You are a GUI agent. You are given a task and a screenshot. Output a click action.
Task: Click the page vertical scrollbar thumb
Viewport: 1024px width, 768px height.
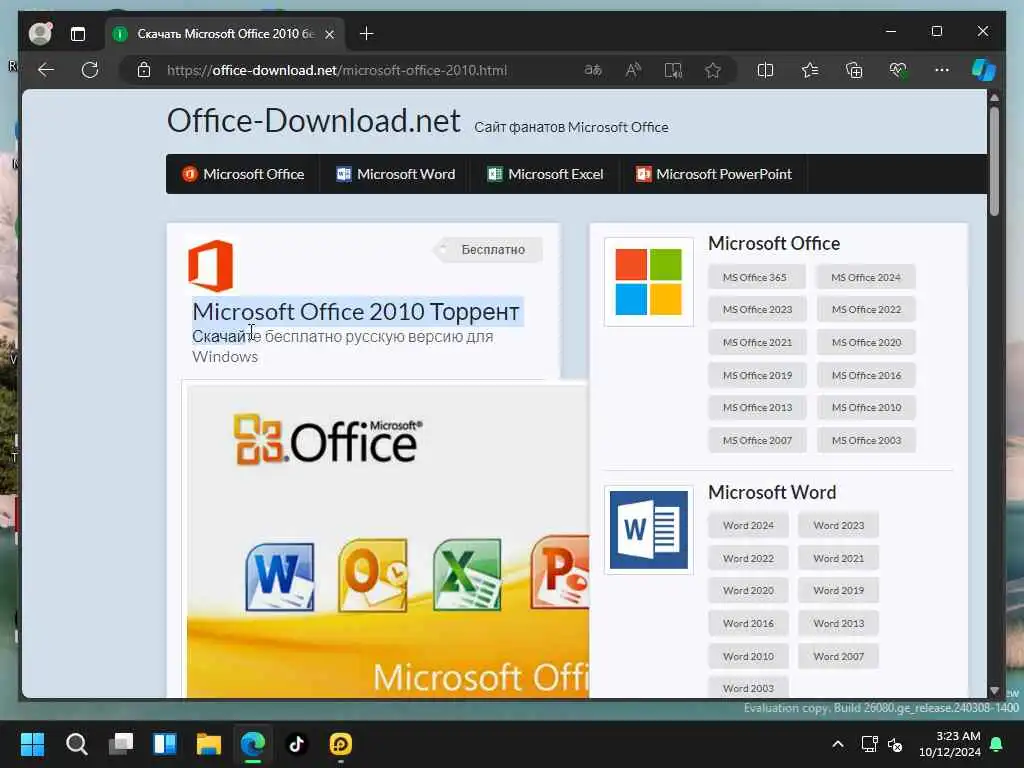tap(994, 160)
